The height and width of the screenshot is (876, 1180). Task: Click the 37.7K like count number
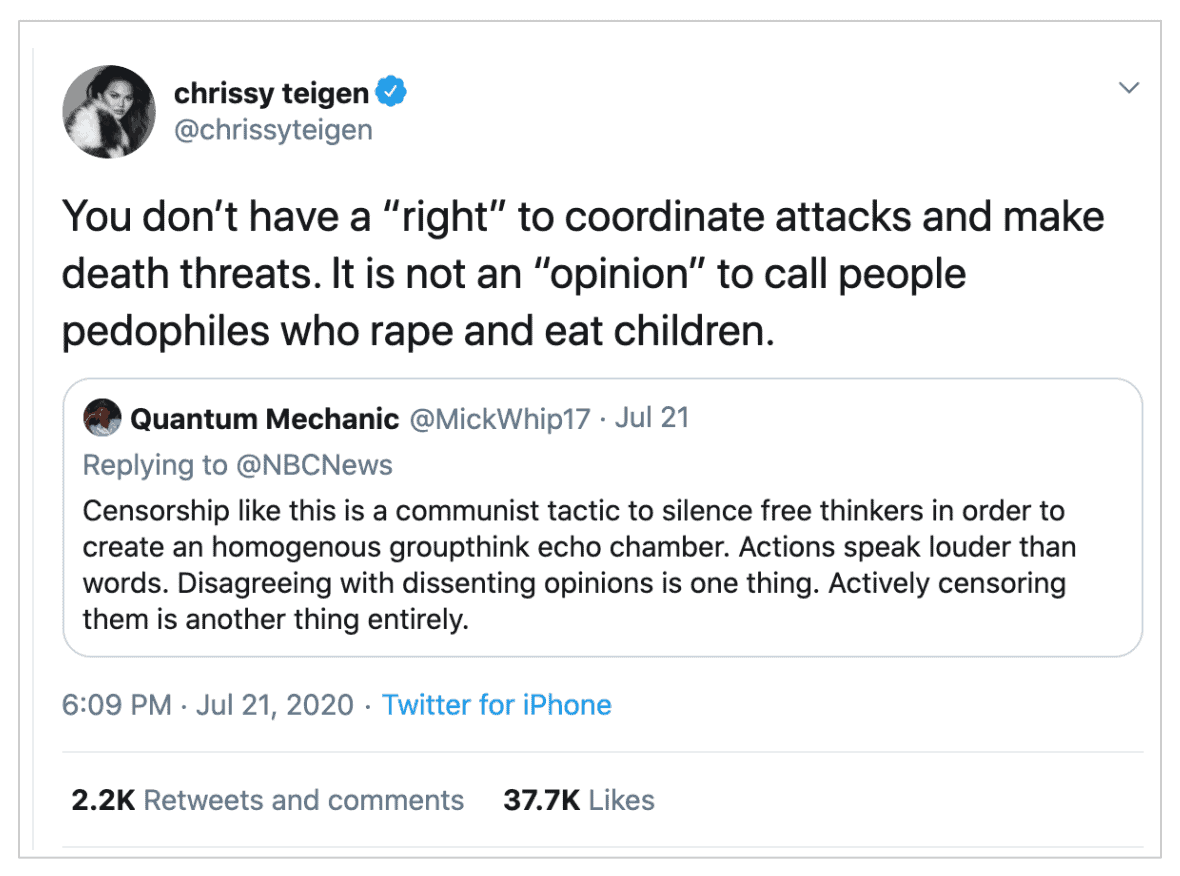(542, 800)
